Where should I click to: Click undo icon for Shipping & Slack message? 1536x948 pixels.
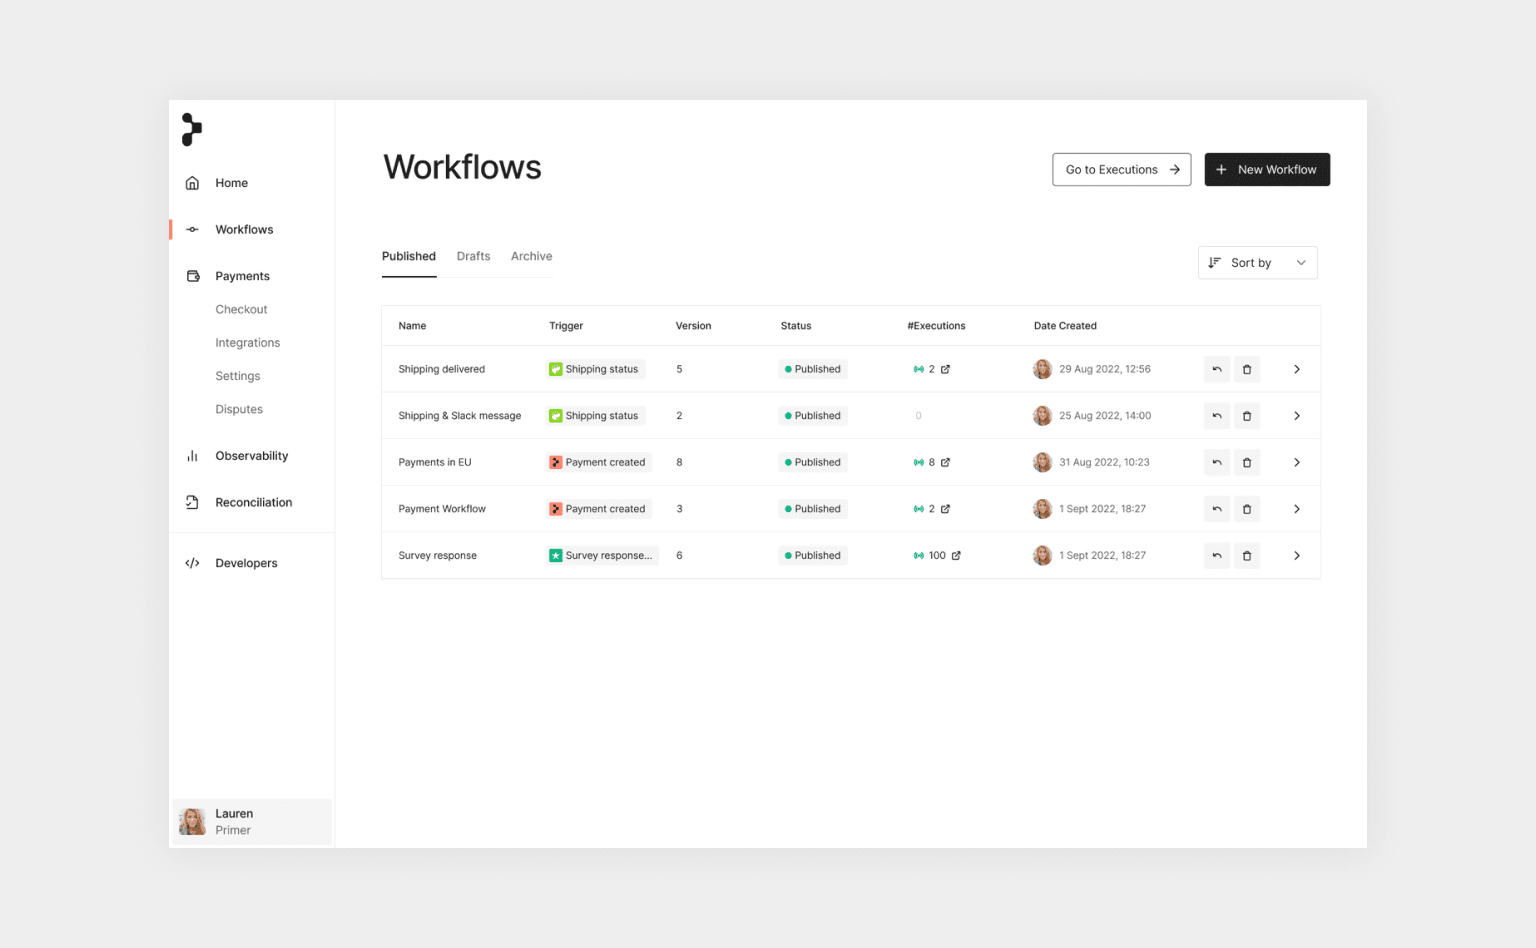1217,416
